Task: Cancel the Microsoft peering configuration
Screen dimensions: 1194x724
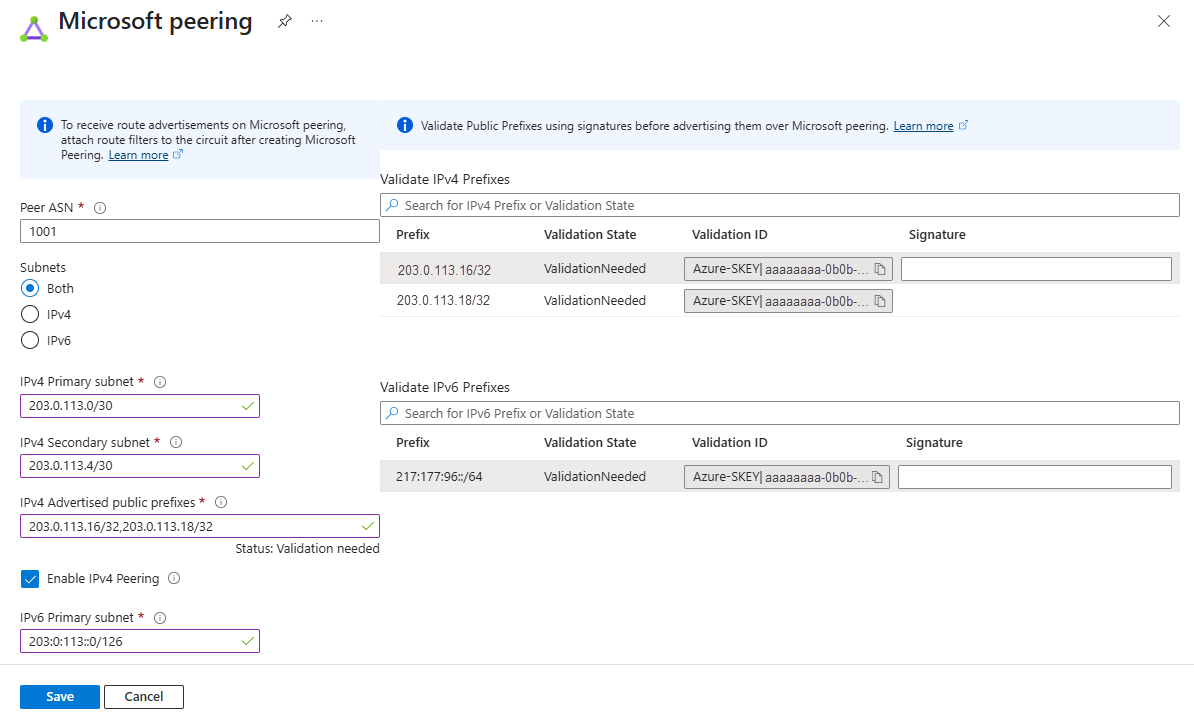Action: tap(143, 696)
